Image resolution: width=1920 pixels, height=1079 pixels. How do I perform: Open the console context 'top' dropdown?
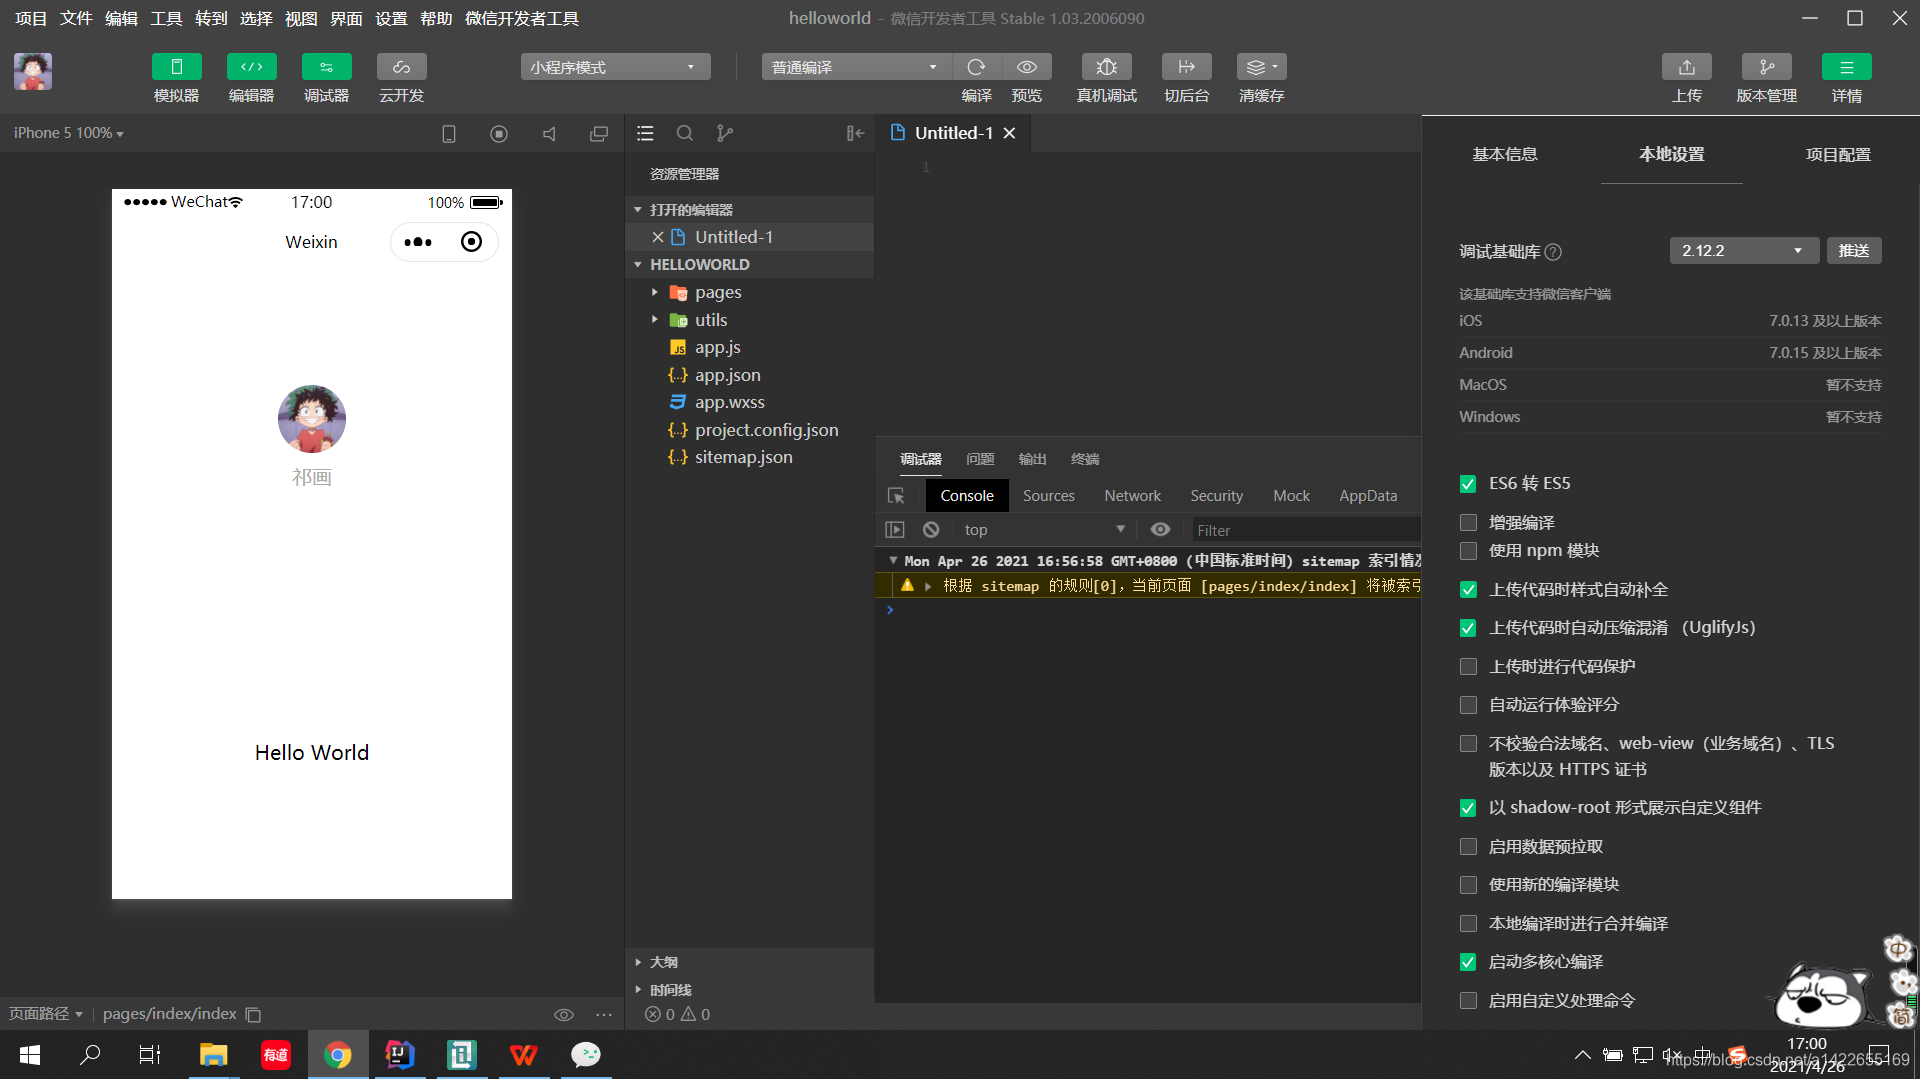point(1044,530)
